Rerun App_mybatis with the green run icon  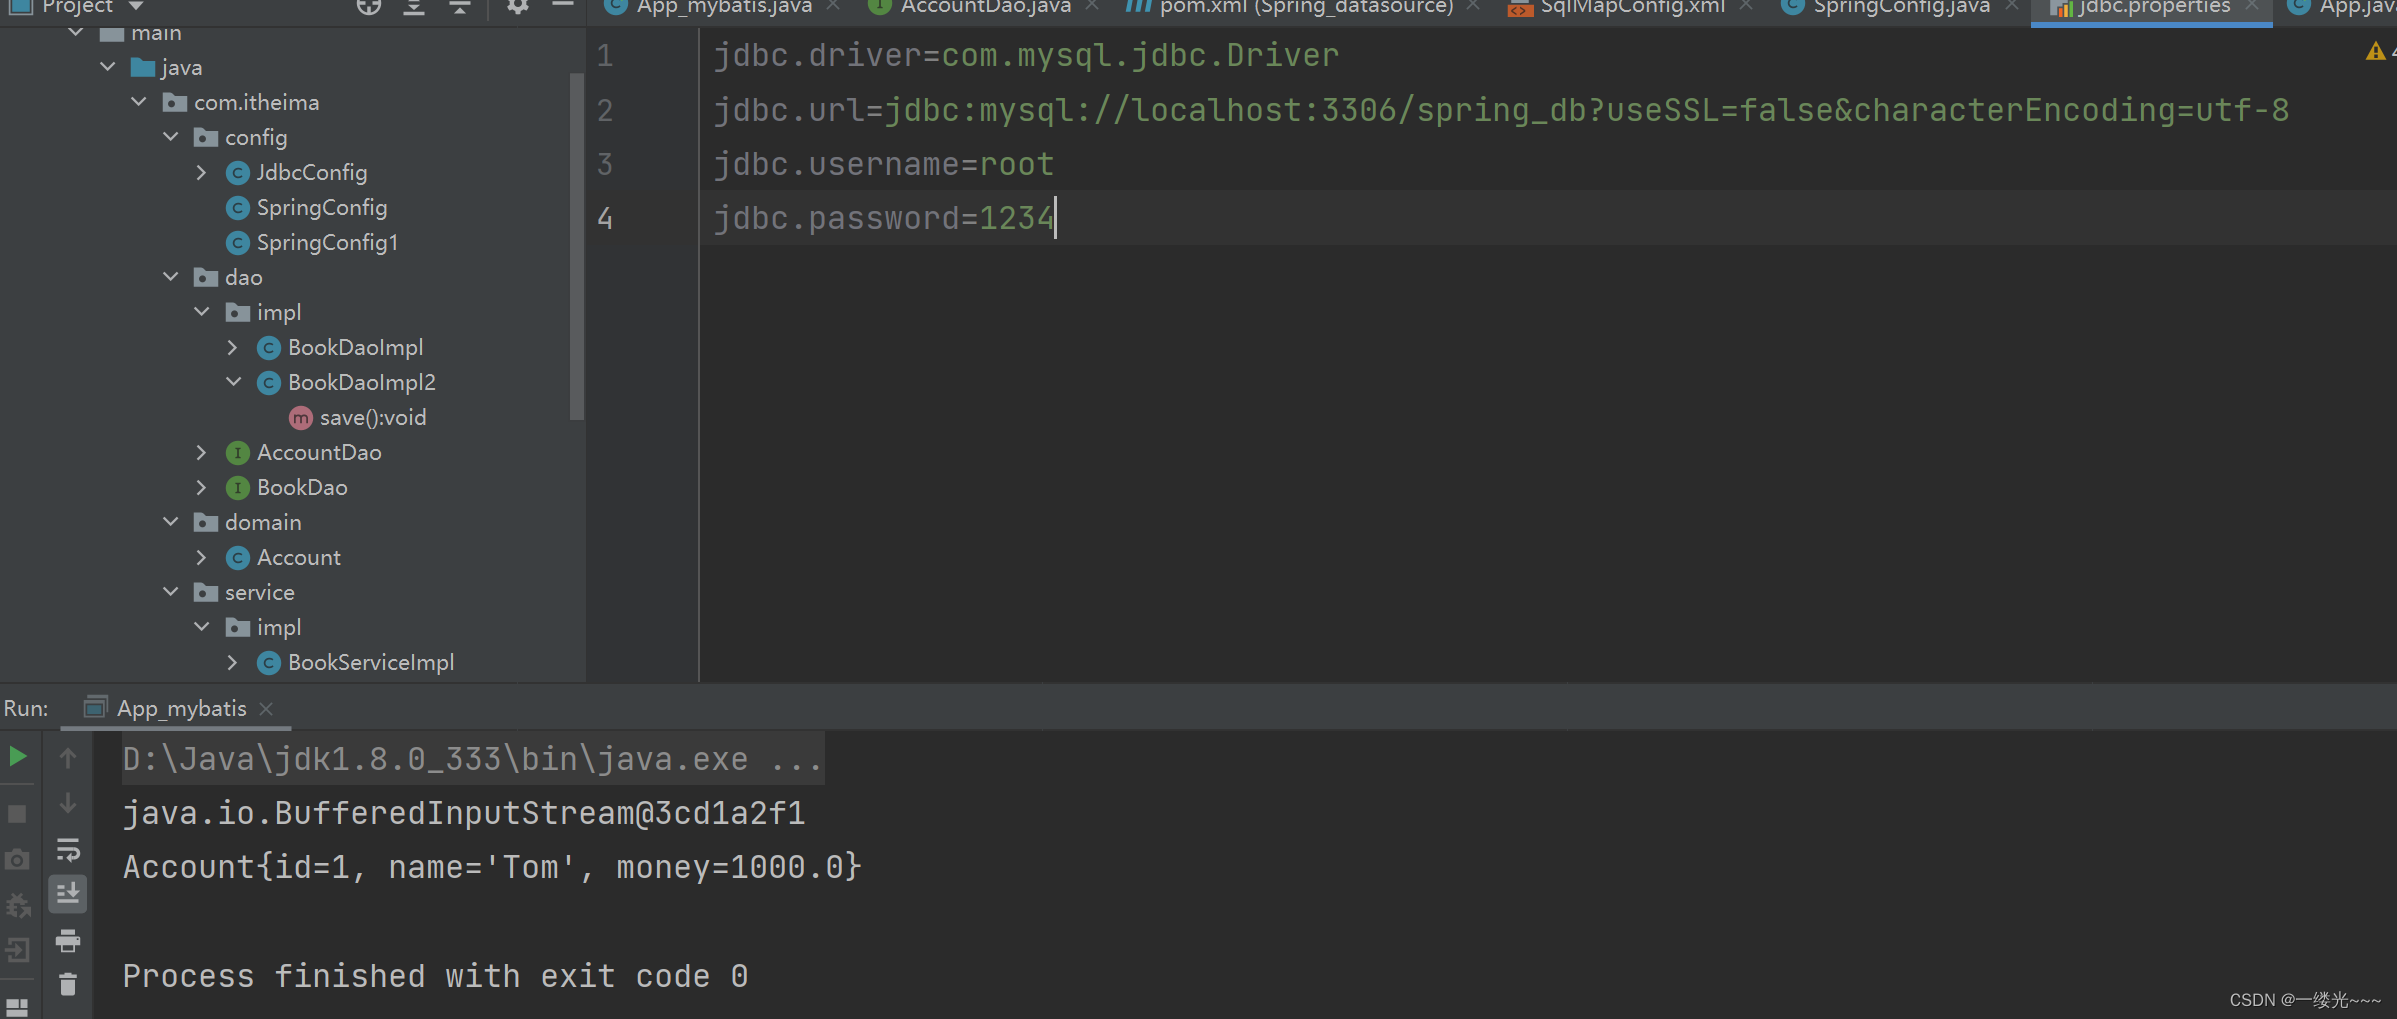coord(18,757)
